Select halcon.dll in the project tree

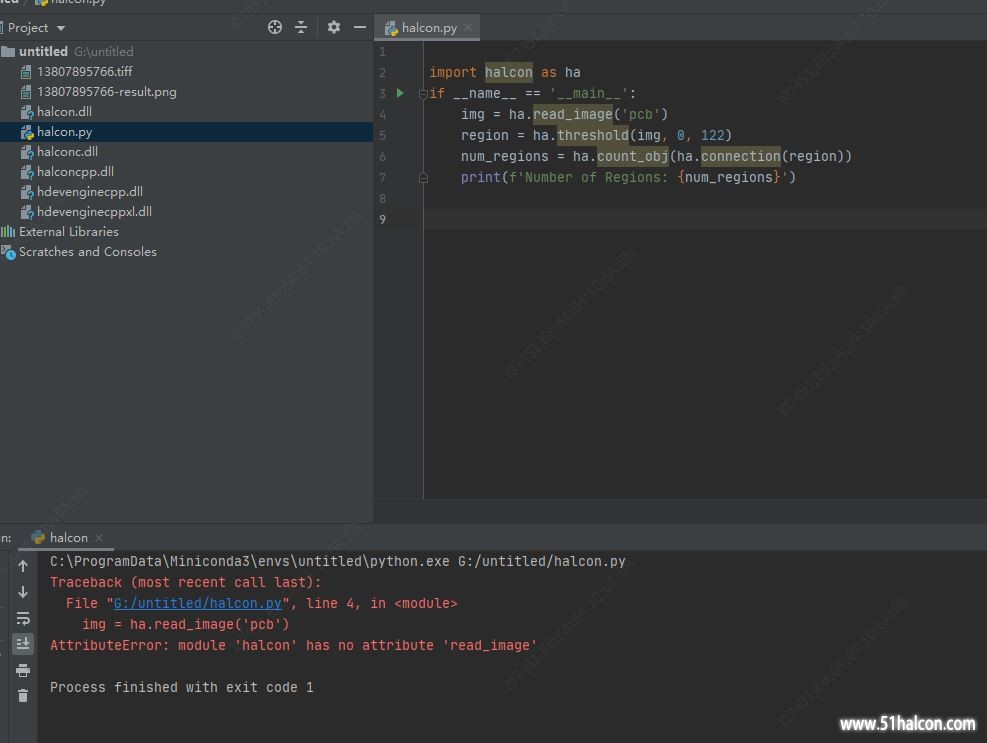64,111
